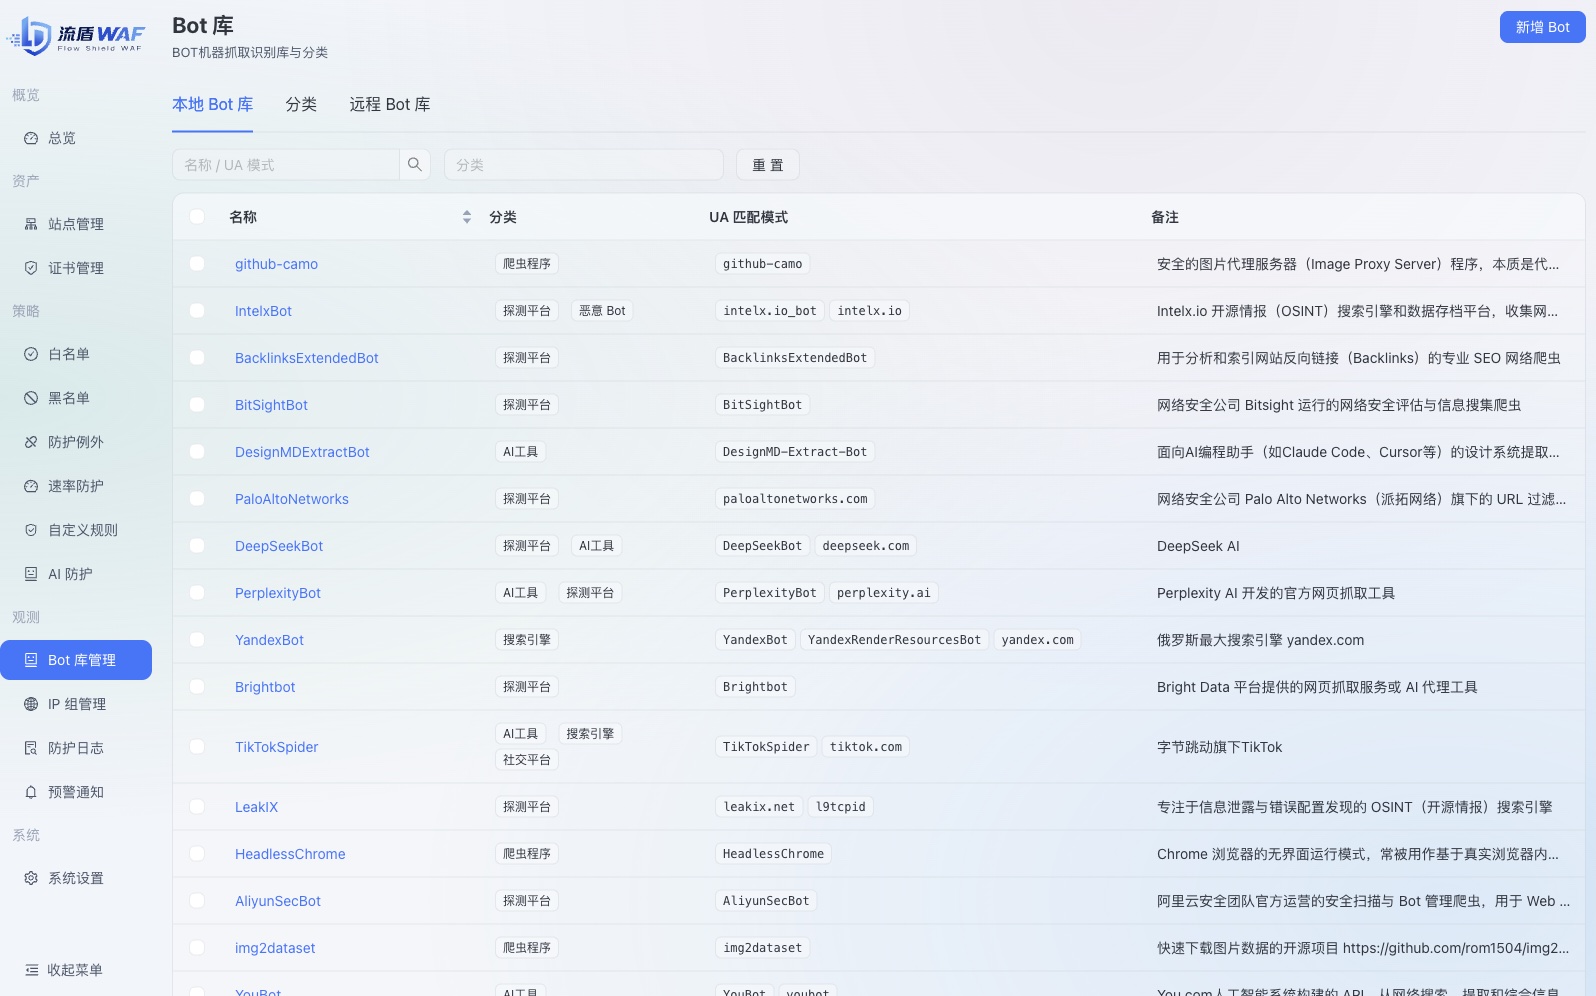Screen dimensions: 1596x996
Task: Check the BitSightBot row checkbox
Action: coord(197,405)
